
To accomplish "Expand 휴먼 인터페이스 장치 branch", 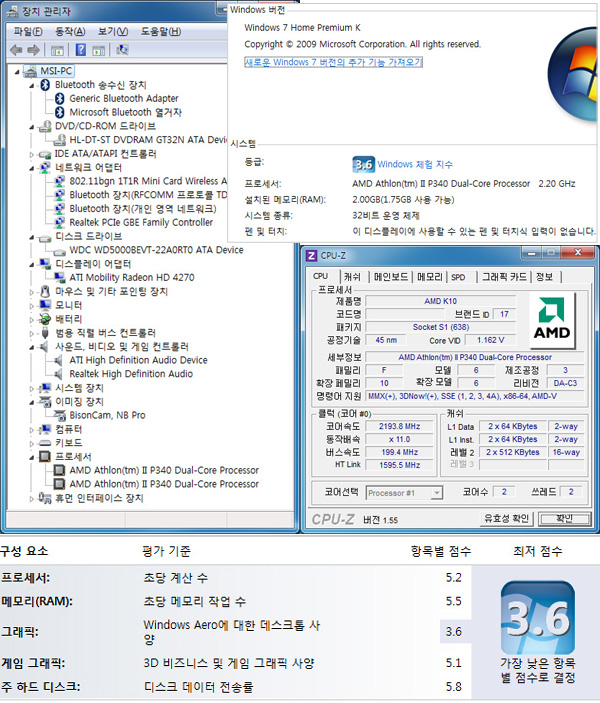I will pyautogui.click(x=32, y=499).
